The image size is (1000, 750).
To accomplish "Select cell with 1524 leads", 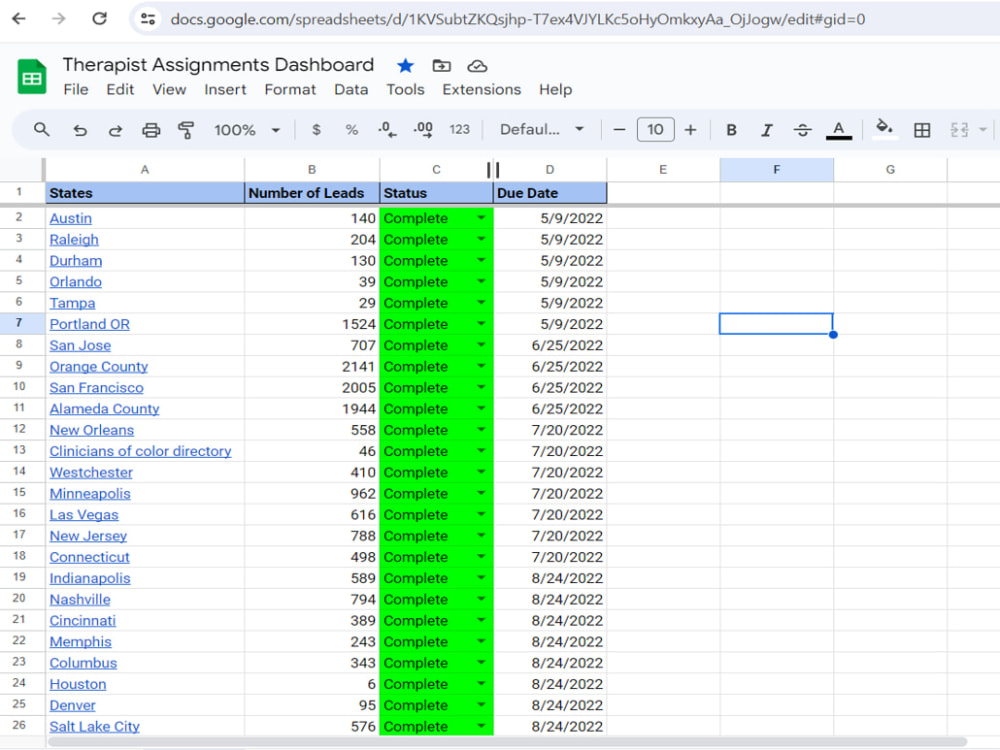I will pos(312,324).
